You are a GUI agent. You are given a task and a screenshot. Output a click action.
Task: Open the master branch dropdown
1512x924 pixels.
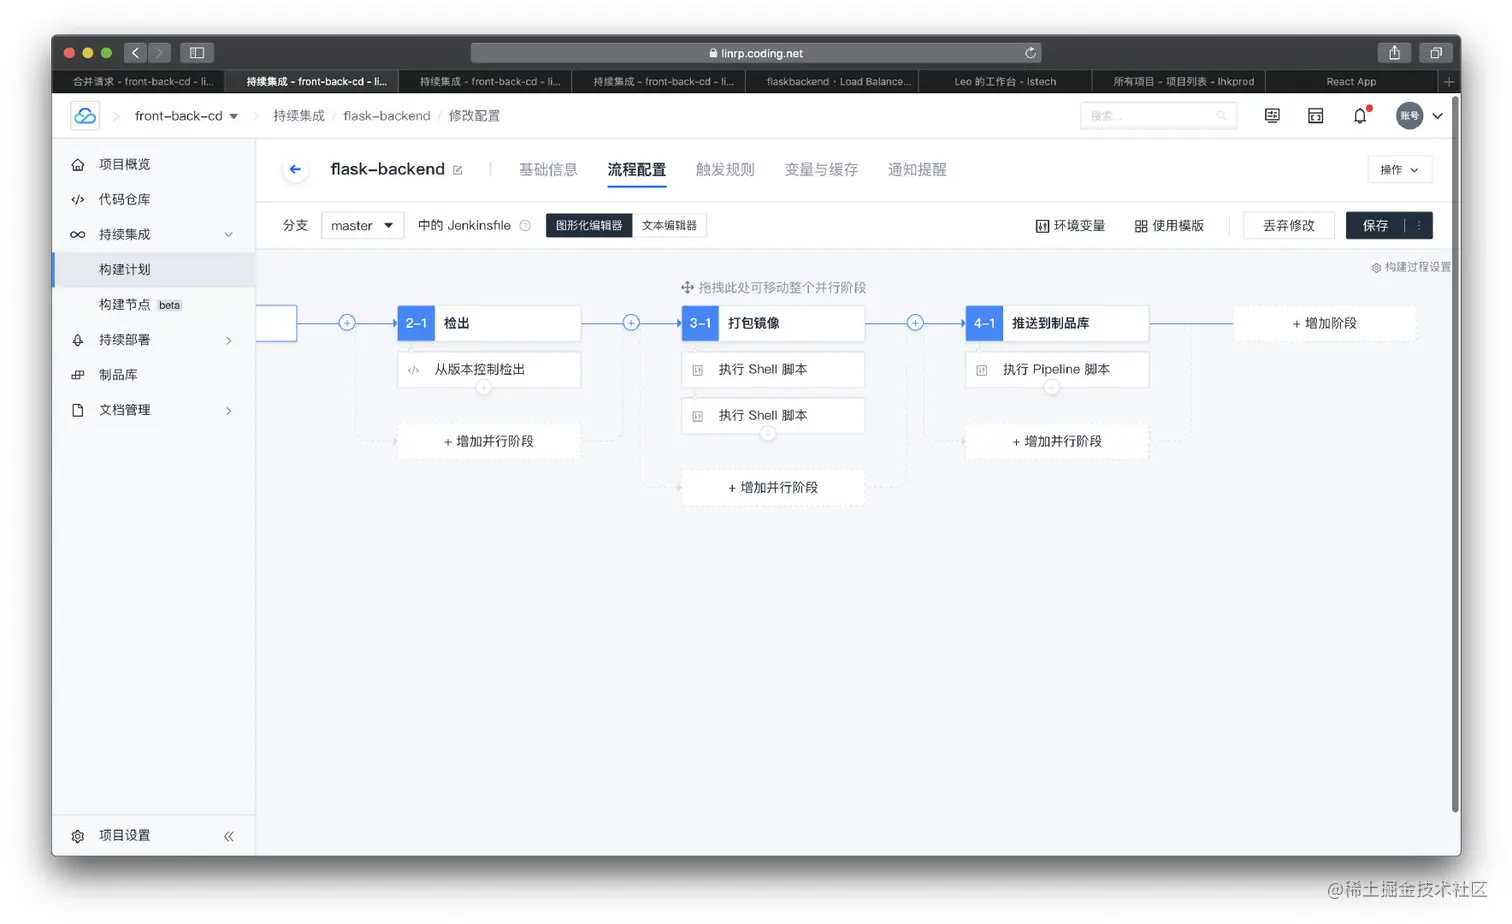click(362, 226)
